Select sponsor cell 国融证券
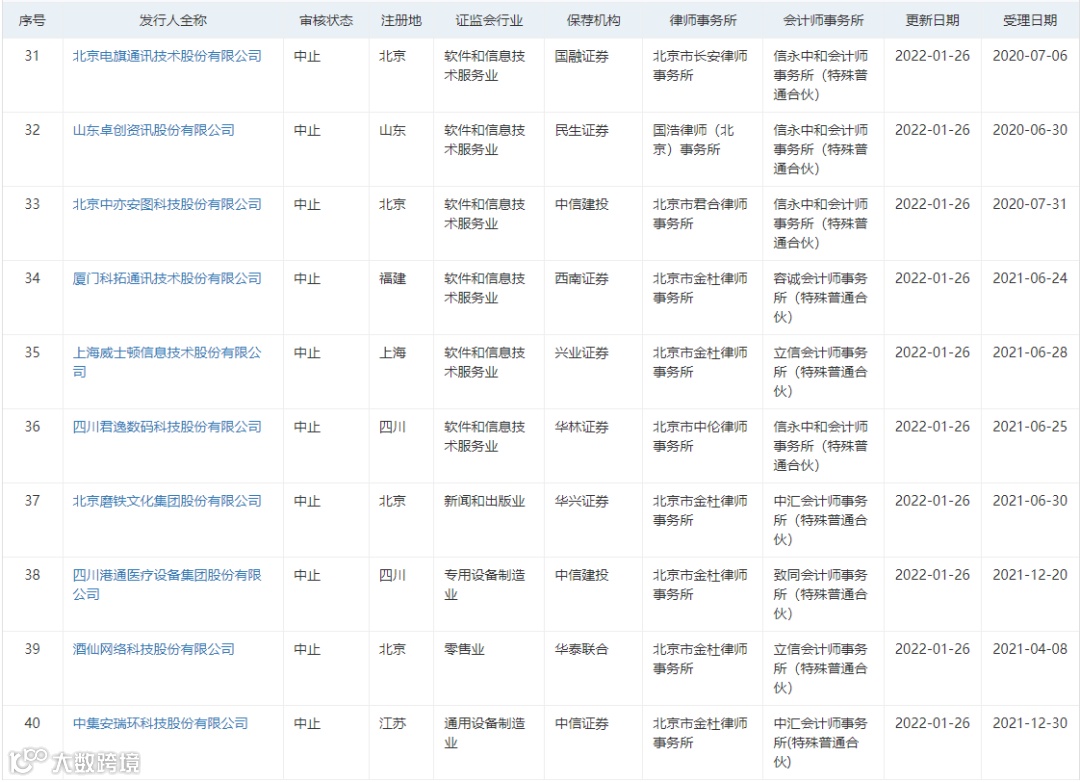 pyautogui.click(x=582, y=56)
